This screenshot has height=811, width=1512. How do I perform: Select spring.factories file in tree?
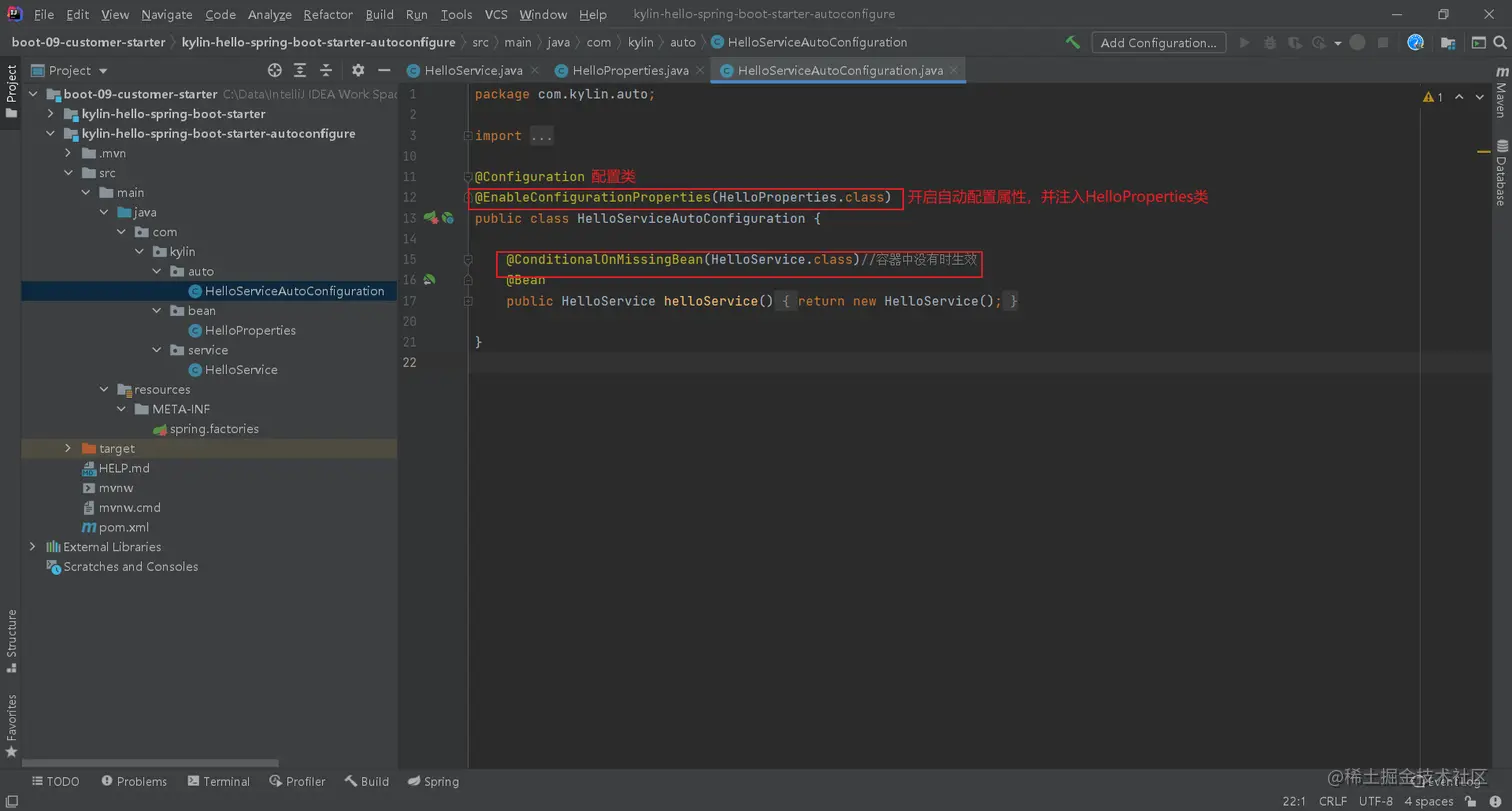[x=205, y=429]
